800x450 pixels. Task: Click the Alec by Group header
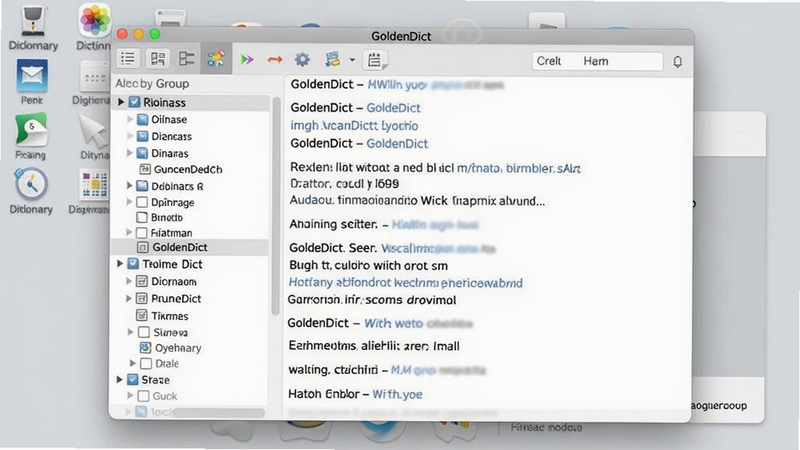152,84
